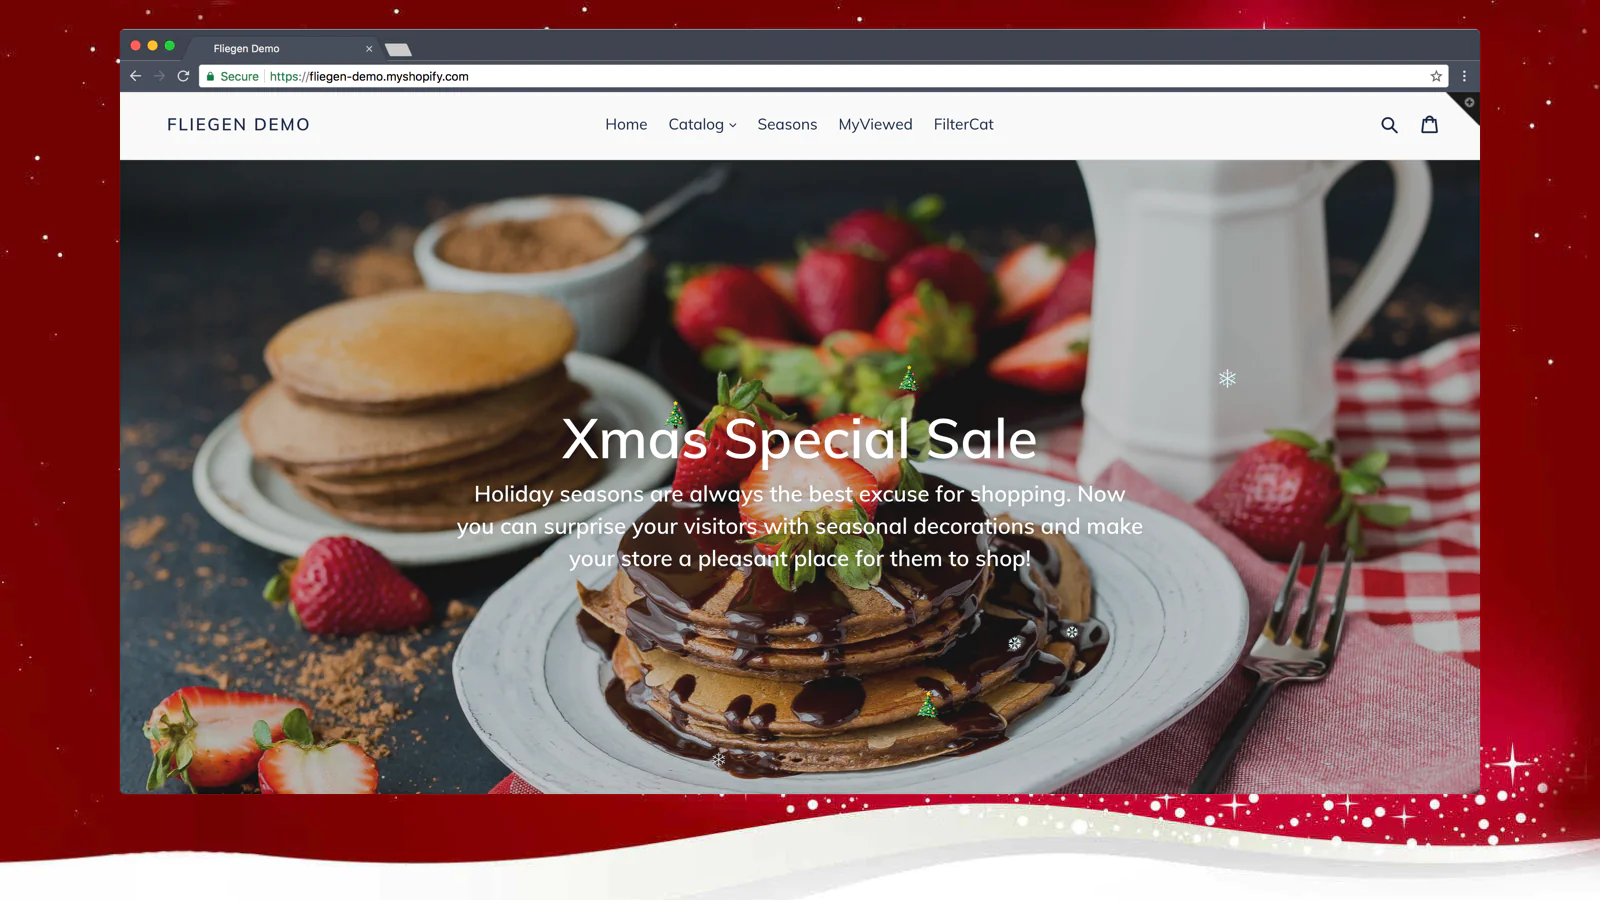
Task: Click the green Secure padlock icon
Action: [x=210, y=76]
